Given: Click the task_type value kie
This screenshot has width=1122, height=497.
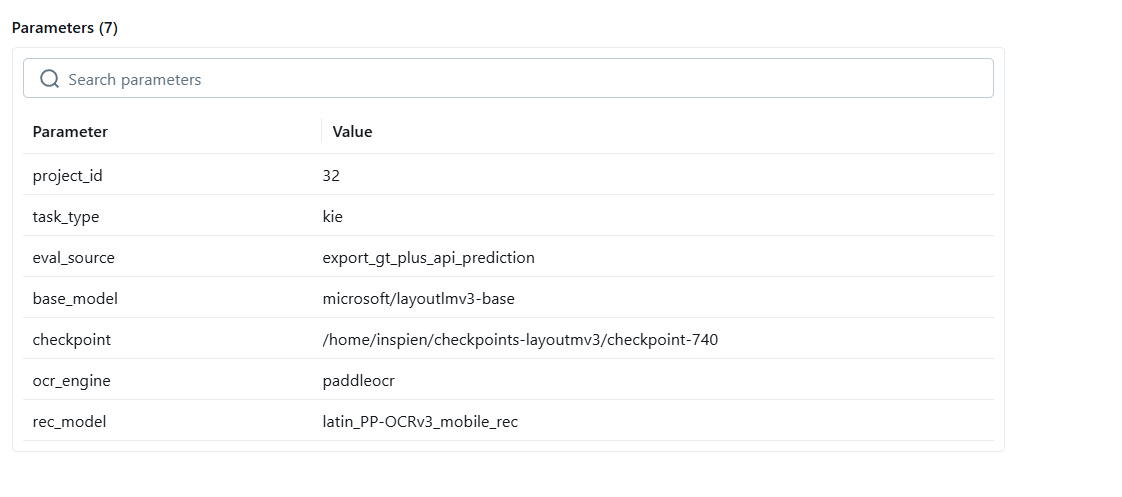Looking at the screenshot, I should click(333, 217).
